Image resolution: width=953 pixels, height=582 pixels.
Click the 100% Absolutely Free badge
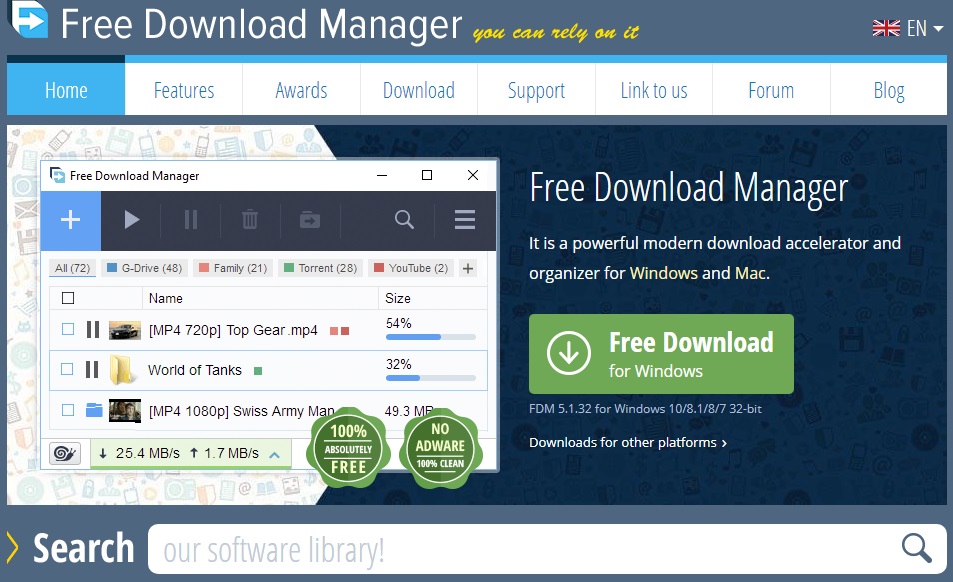point(348,448)
